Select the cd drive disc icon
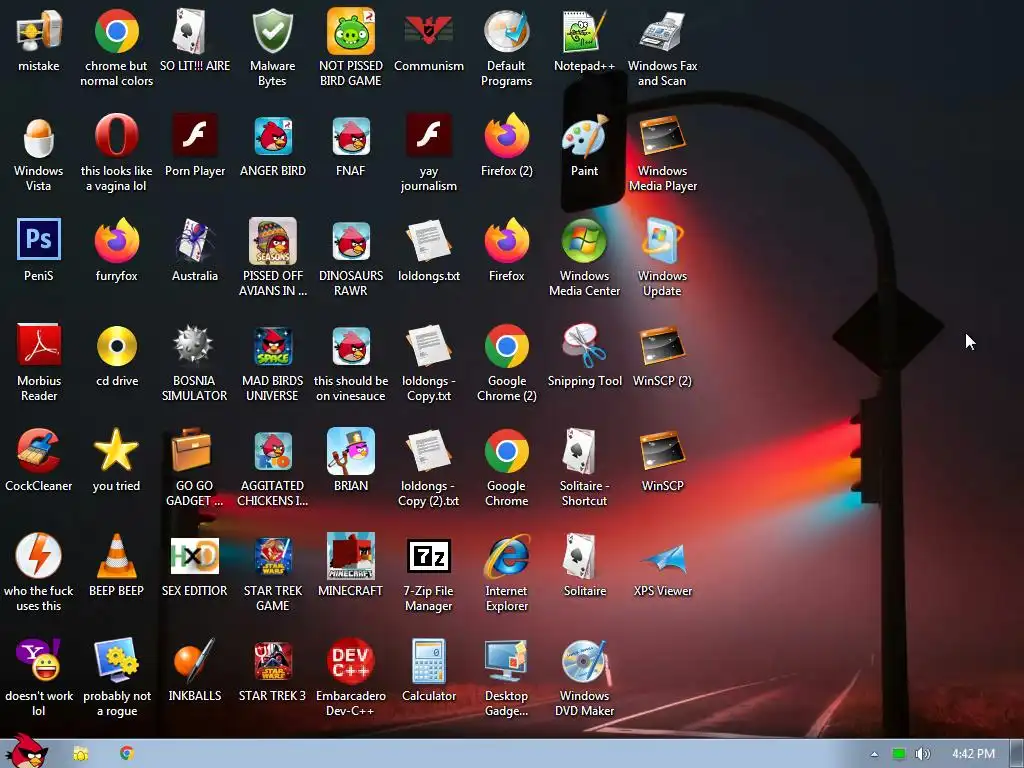 (116, 346)
